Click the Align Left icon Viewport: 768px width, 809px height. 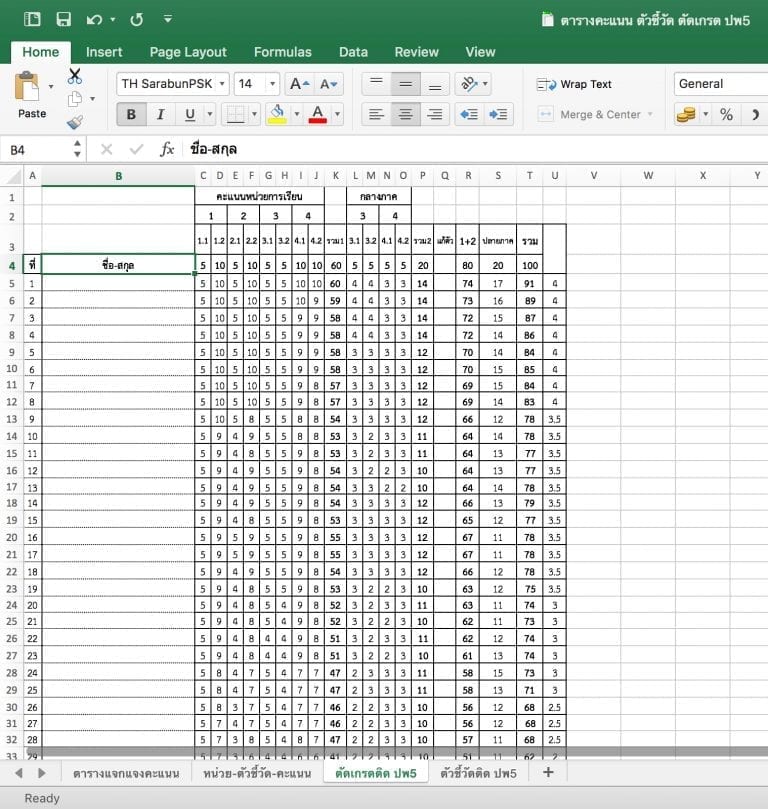(377, 114)
